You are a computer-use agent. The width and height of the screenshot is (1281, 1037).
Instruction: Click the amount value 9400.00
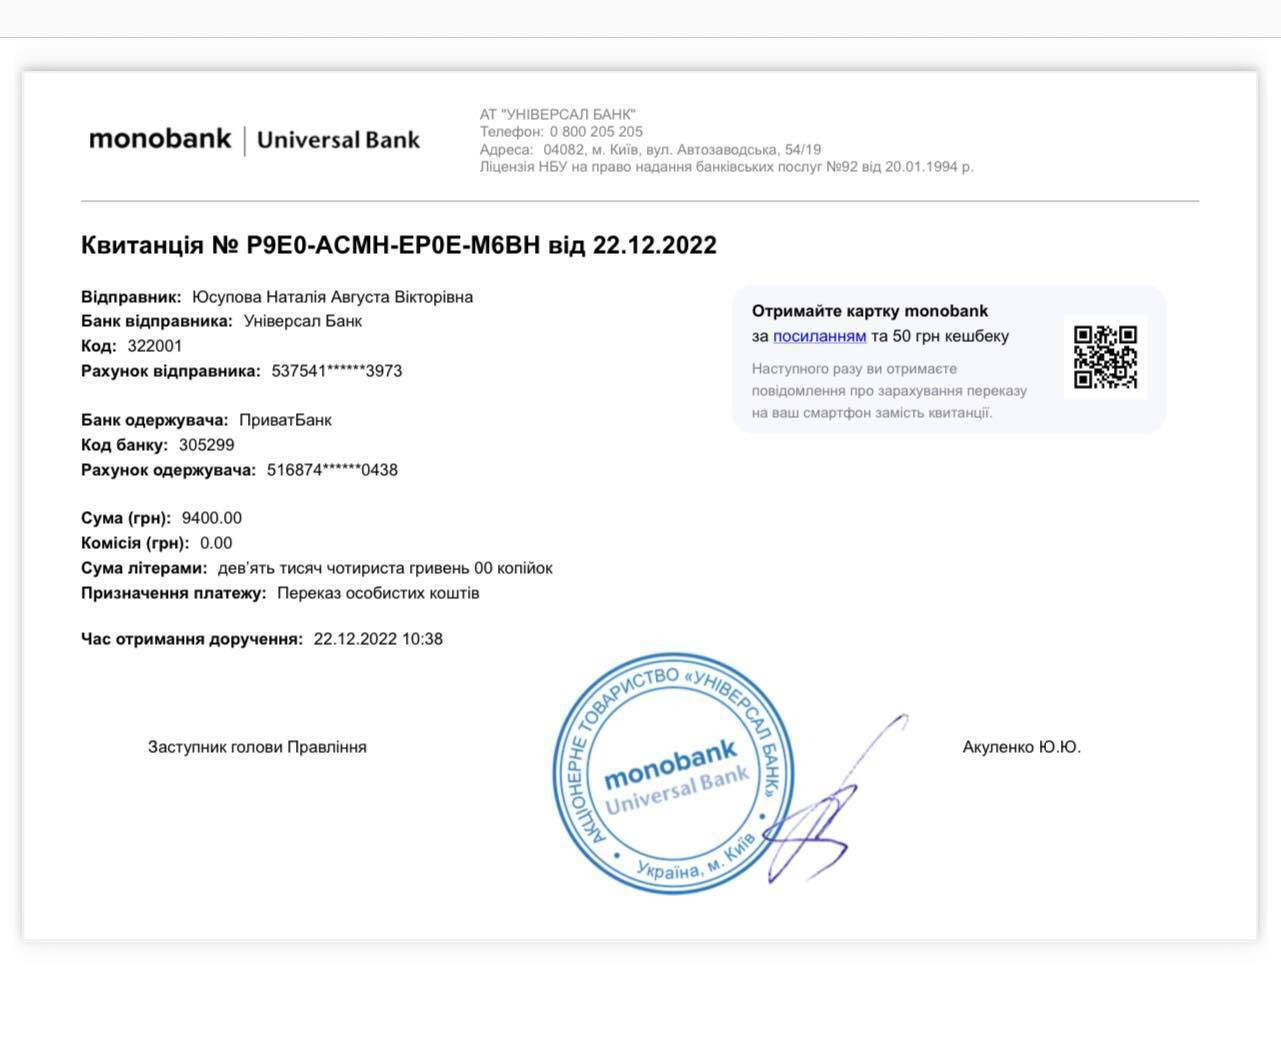[212, 518]
